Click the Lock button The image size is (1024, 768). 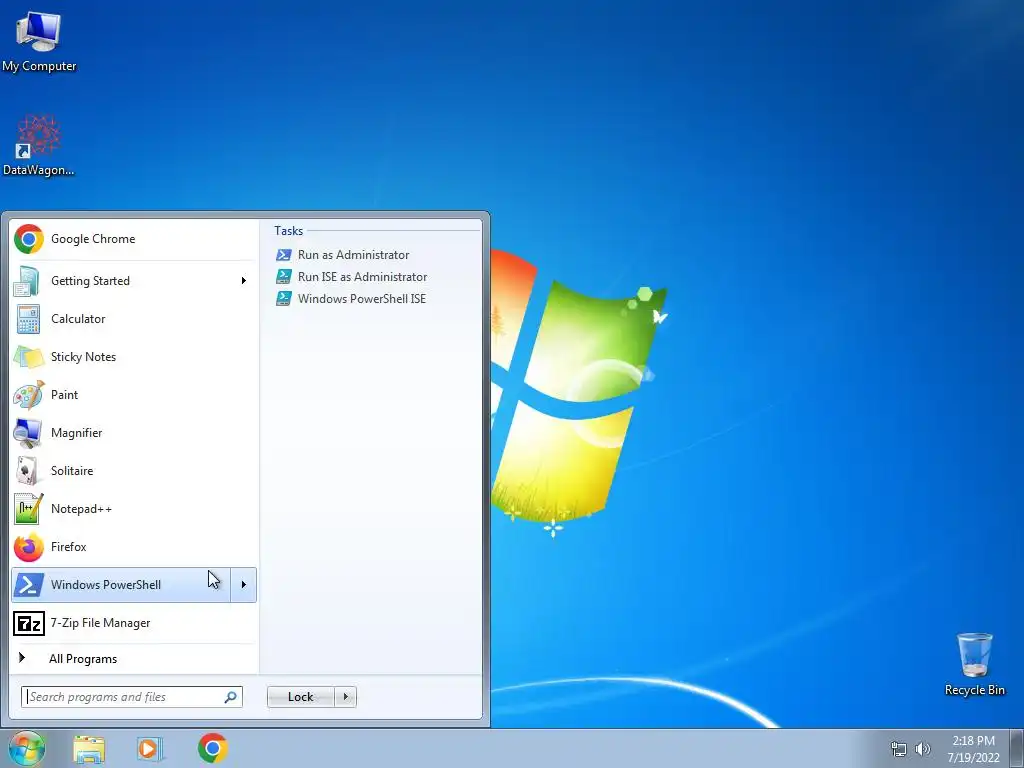pos(301,697)
